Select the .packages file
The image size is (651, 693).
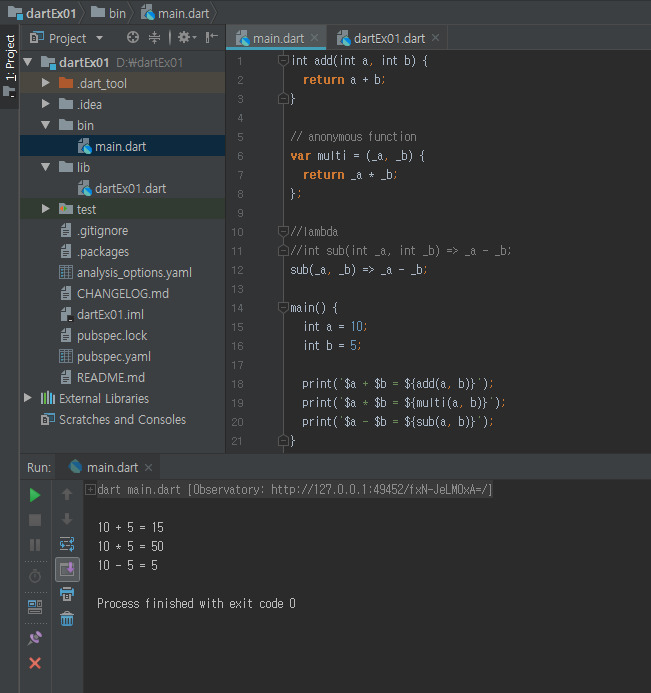(x=122, y=251)
